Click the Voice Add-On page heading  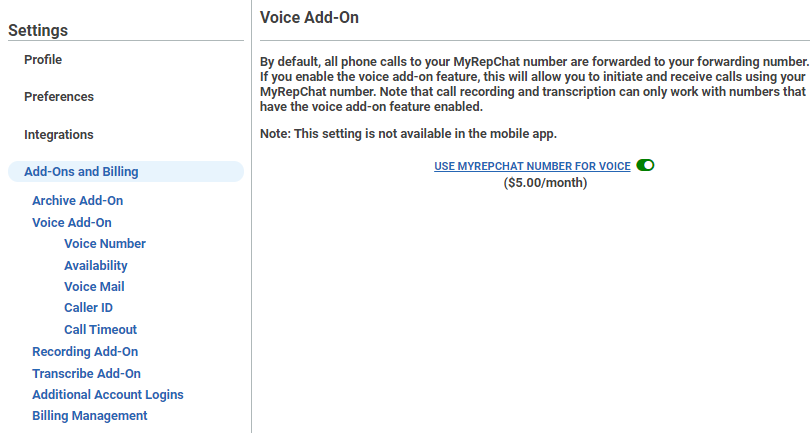309,18
